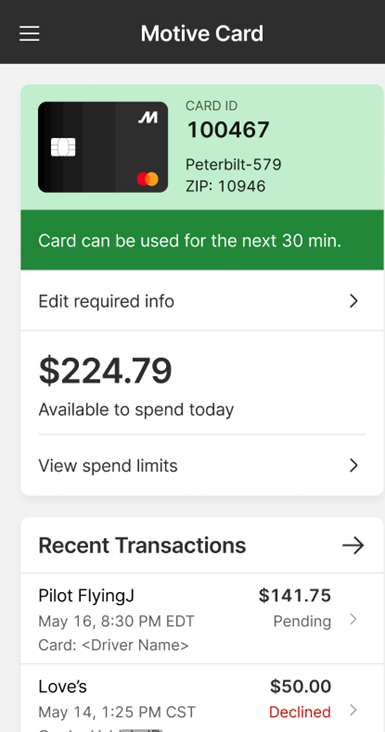Click chevron on the Love's row

pyautogui.click(x=353, y=711)
